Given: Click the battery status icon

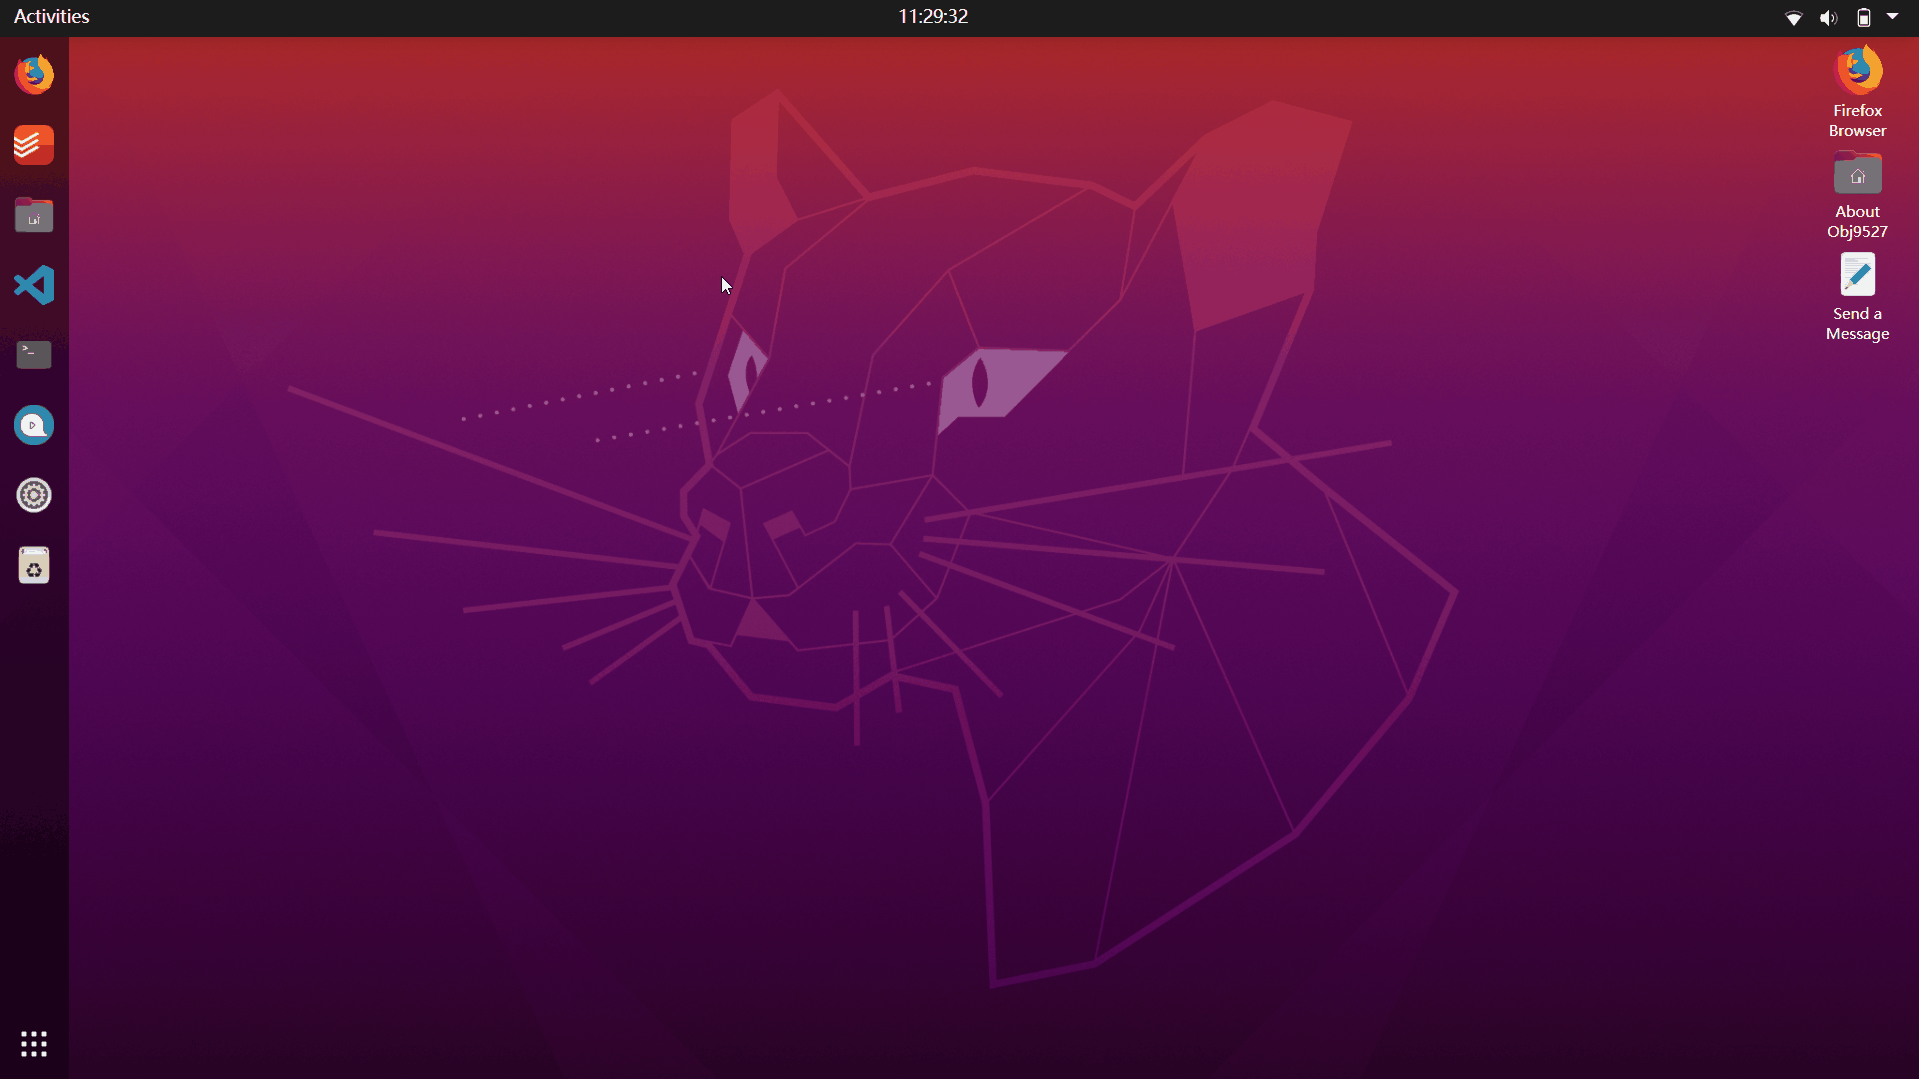Looking at the screenshot, I should click(1863, 17).
